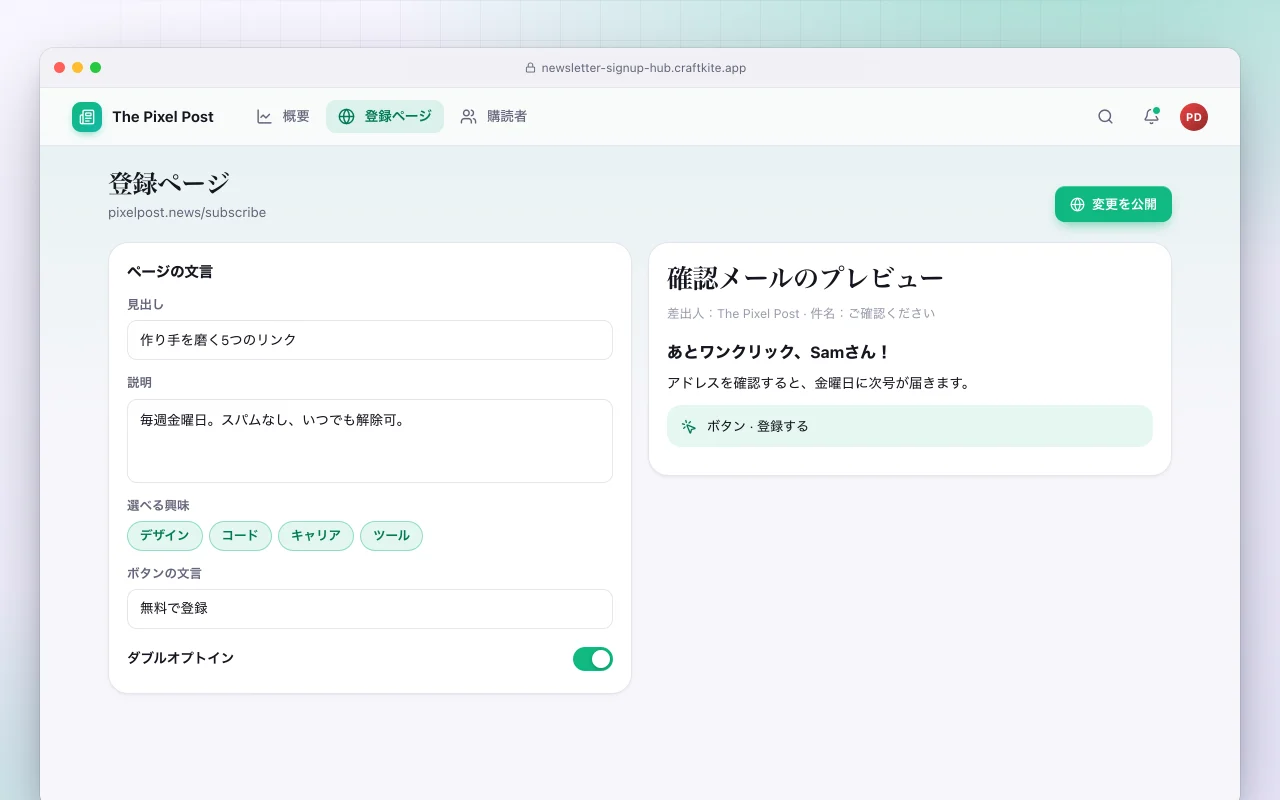Switch to the 購読者 tab
Screen dimensions: 1280x800
click(494, 117)
